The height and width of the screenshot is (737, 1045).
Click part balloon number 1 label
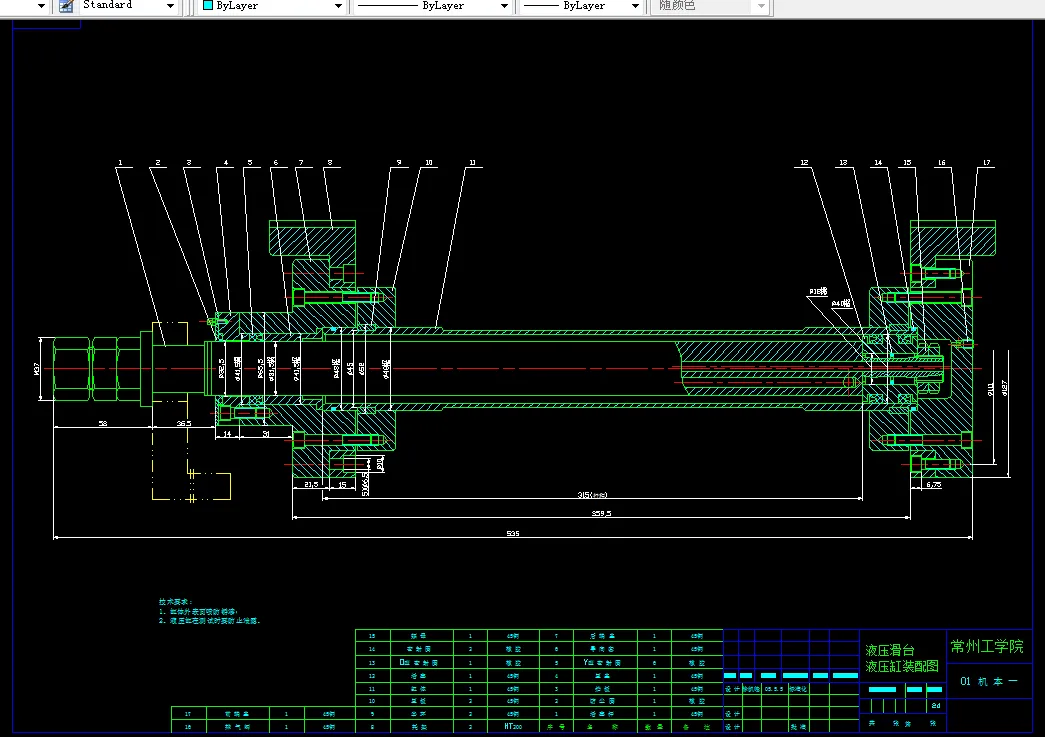[x=120, y=162]
